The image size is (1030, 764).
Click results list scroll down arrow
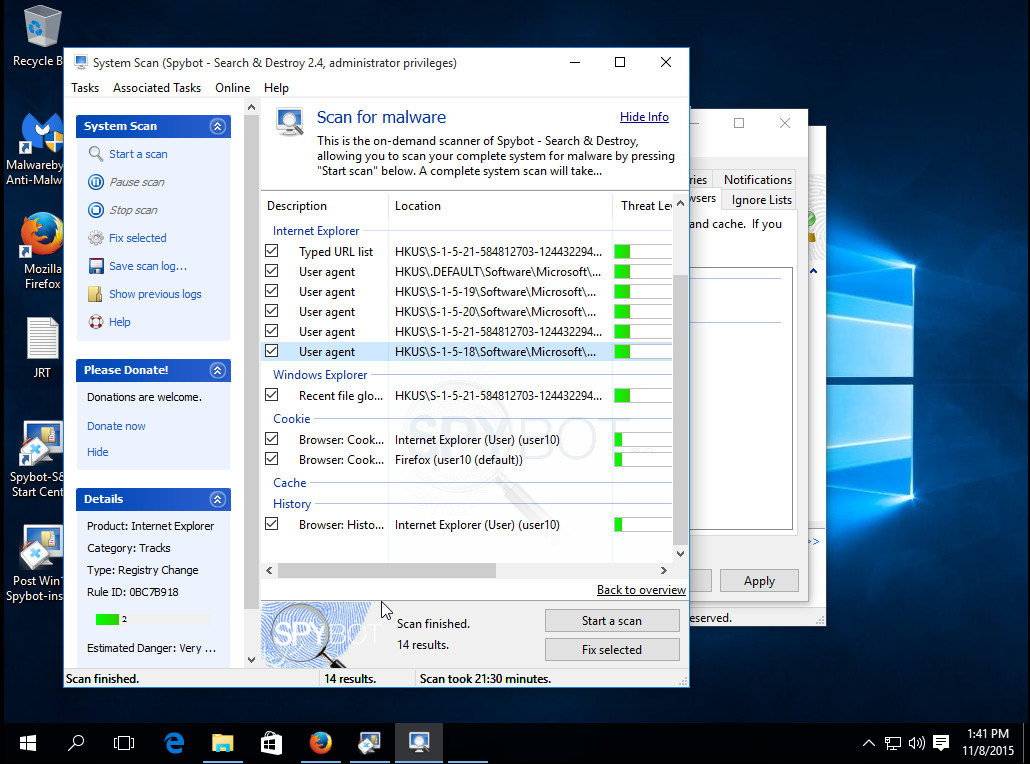tap(681, 554)
